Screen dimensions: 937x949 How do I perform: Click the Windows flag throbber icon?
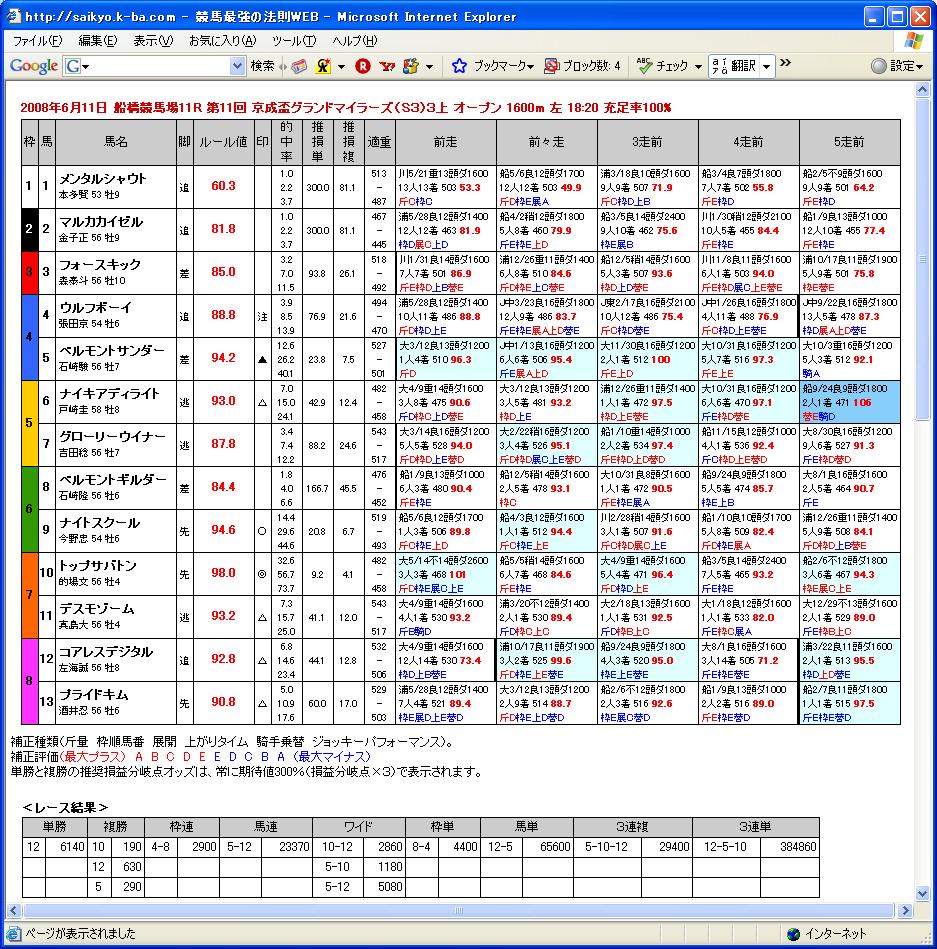pos(914,41)
